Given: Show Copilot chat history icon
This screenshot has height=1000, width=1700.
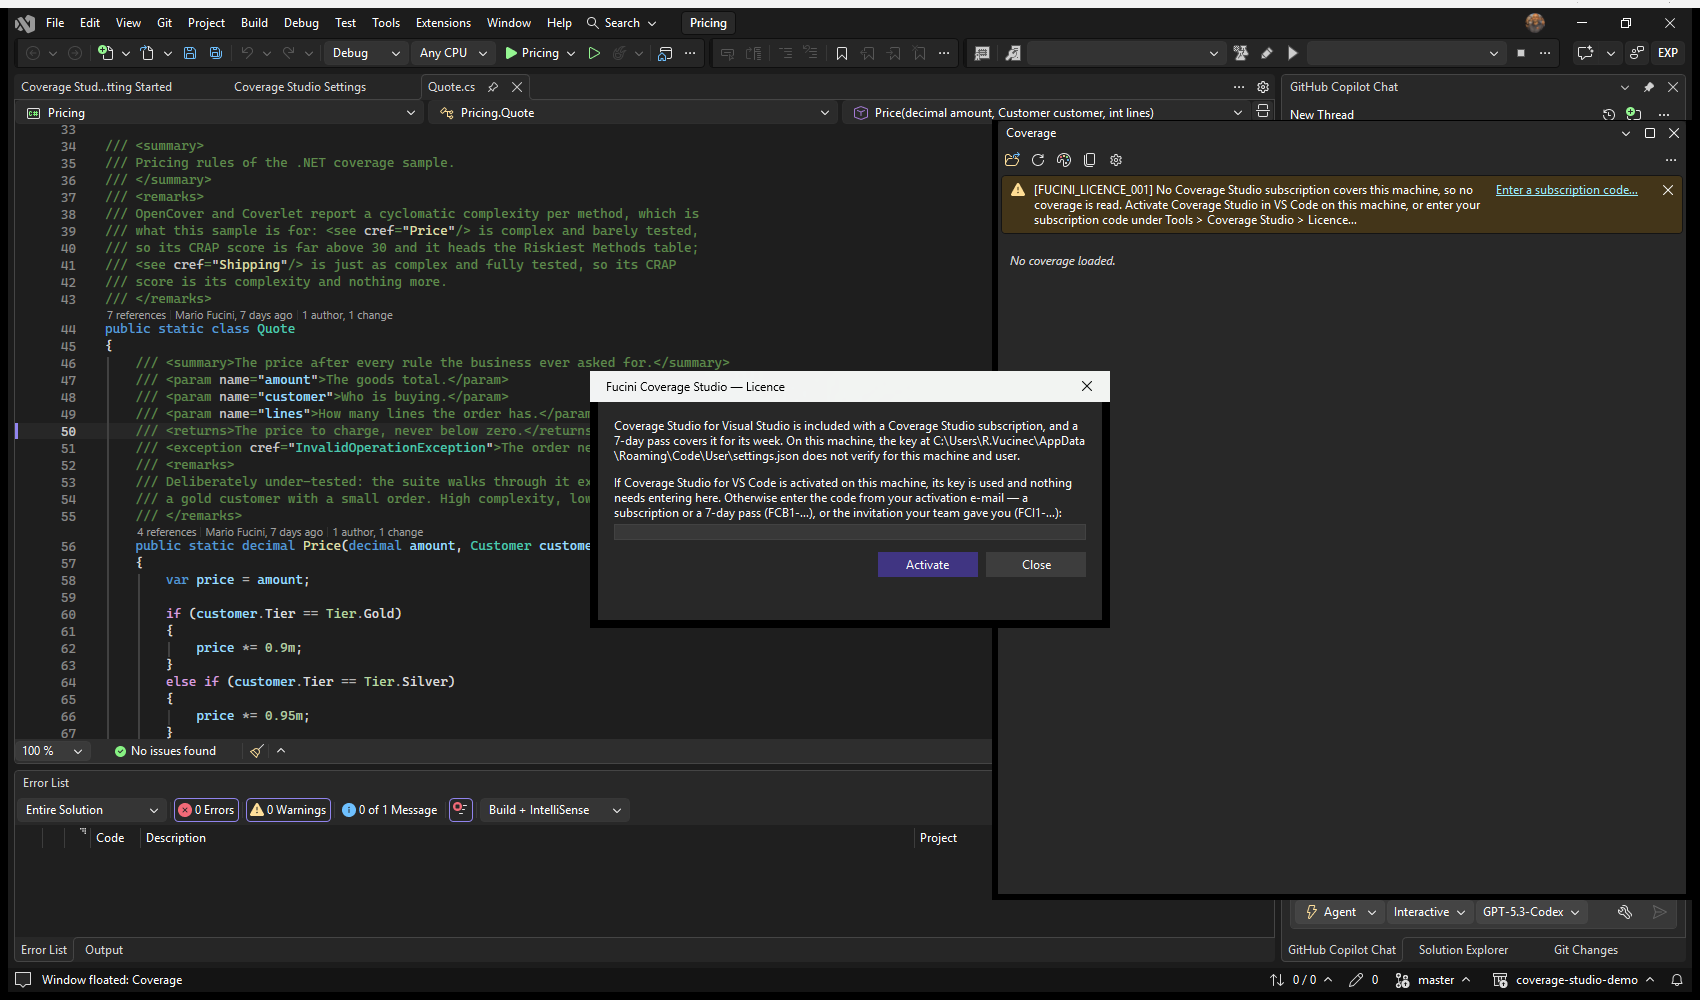Looking at the screenshot, I should [1608, 114].
